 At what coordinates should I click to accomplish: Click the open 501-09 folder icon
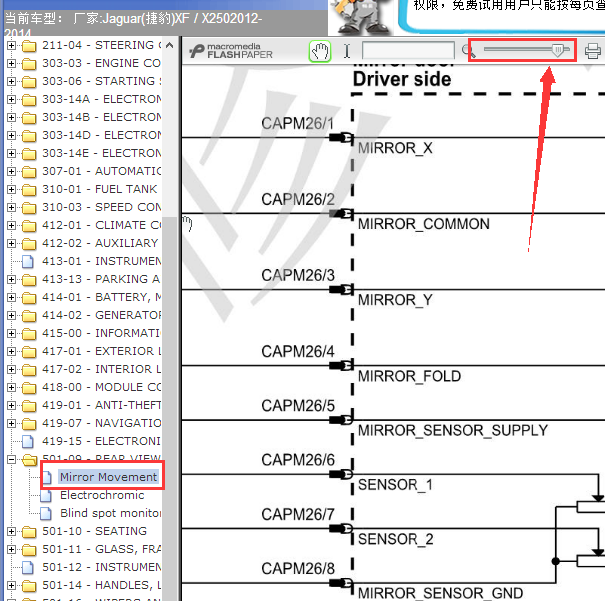30,459
